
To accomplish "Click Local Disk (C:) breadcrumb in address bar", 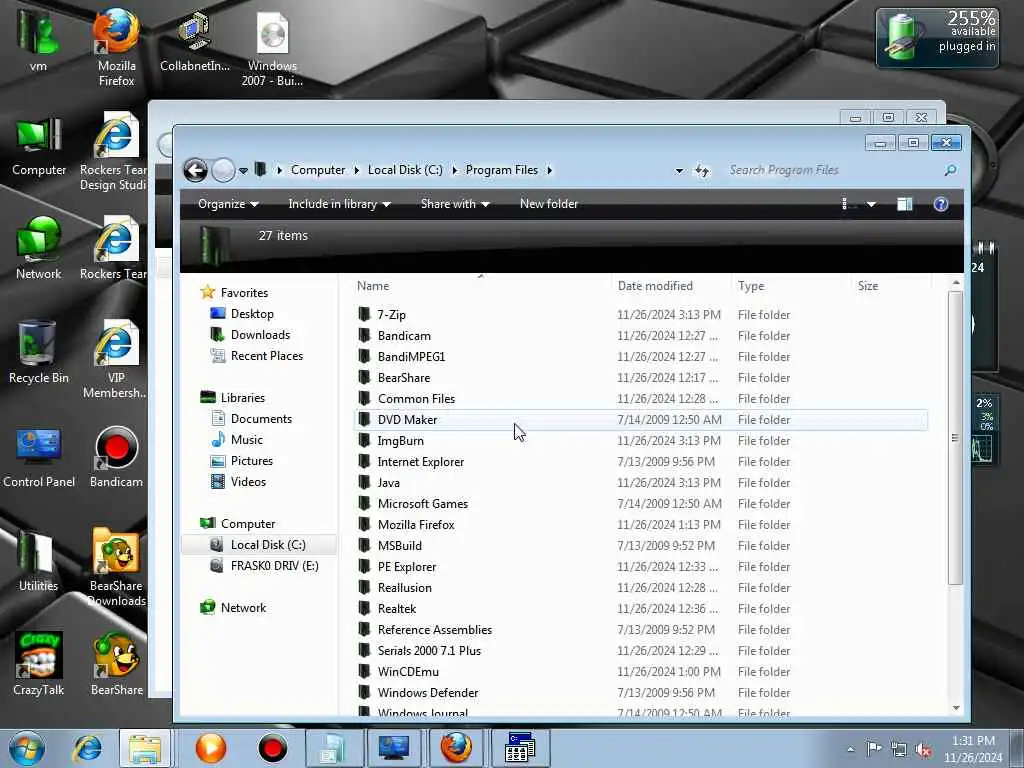I will click(405, 170).
